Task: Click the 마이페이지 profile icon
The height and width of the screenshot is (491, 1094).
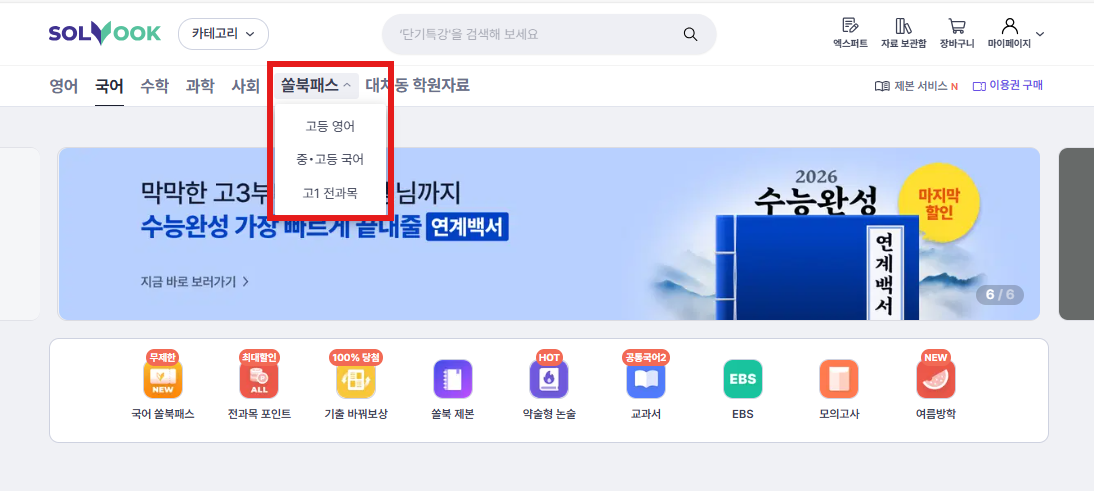Action: (x=1009, y=26)
